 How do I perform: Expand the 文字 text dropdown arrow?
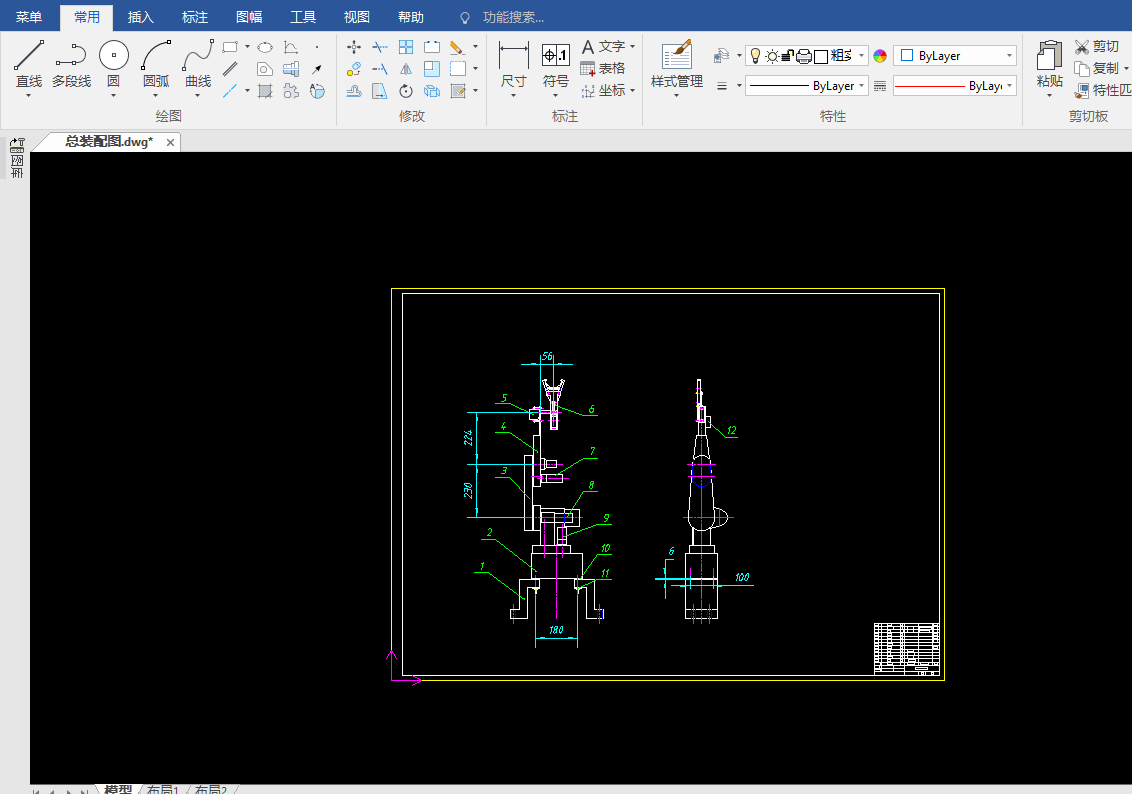click(x=633, y=47)
